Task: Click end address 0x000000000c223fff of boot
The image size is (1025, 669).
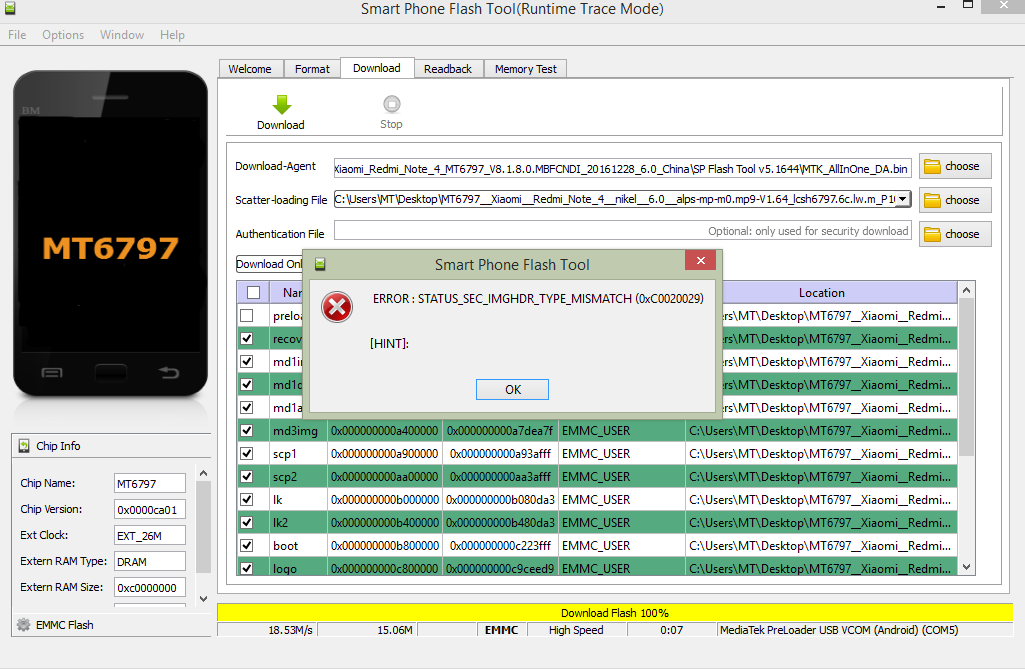Action: tap(500, 545)
